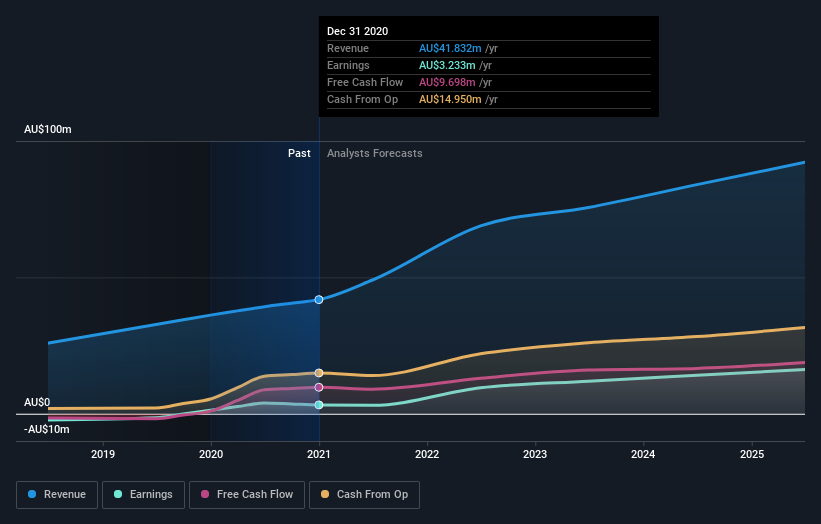Click the 2020 x-axis label
Viewport: 821px width, 524px height.
pos(211,454)
